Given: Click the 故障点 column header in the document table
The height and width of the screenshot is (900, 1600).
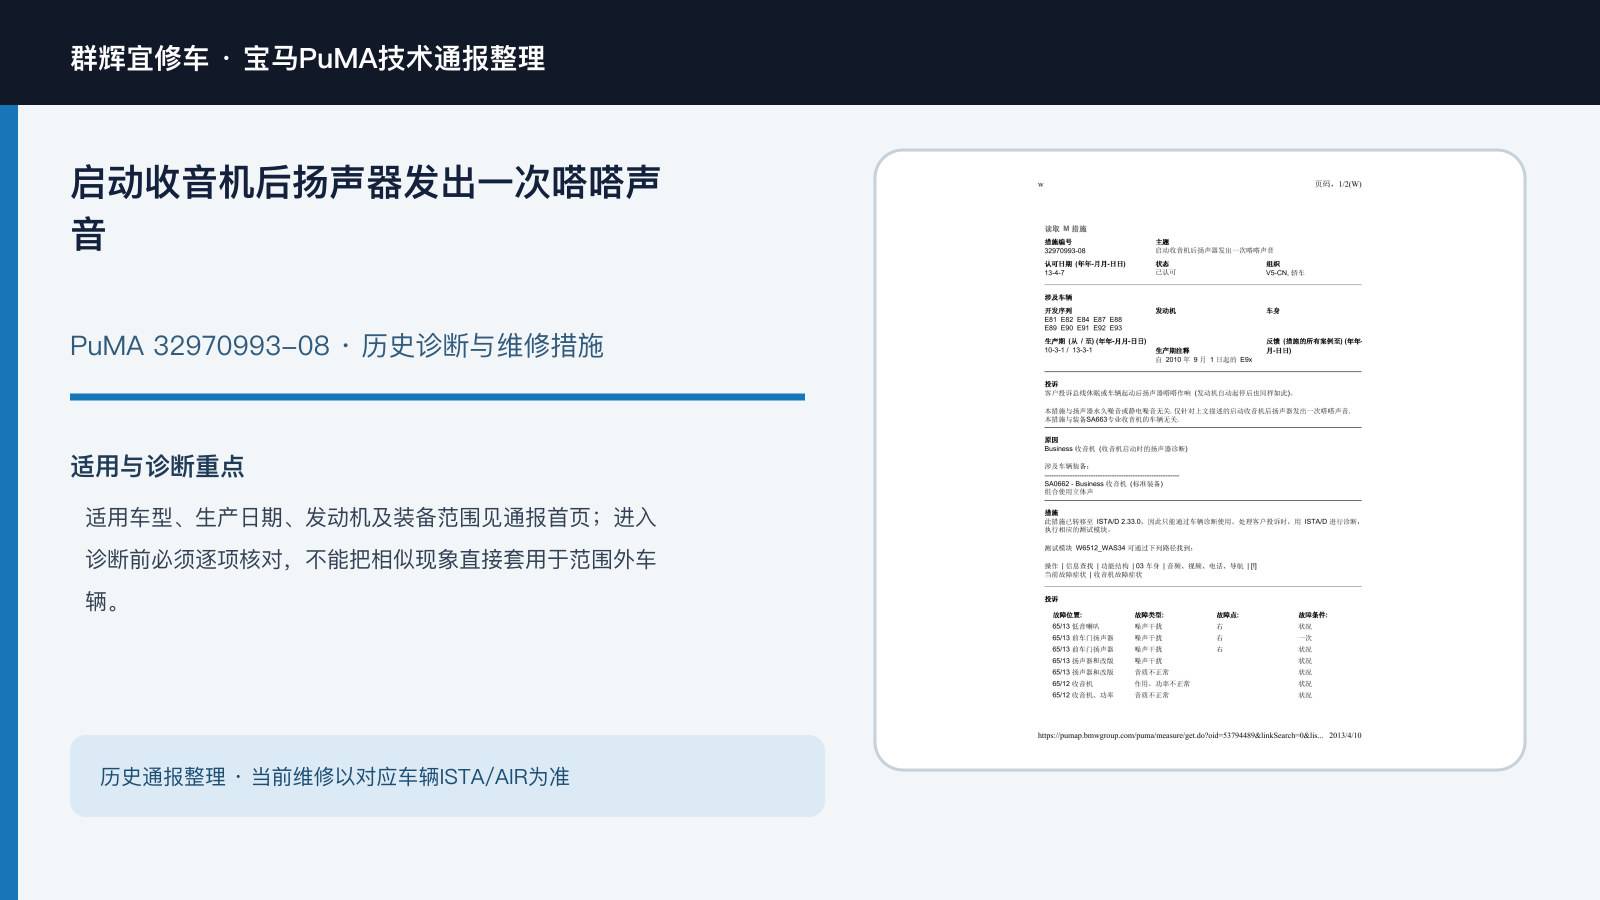Looking at the screenshot, I should tap(1228, 615).
